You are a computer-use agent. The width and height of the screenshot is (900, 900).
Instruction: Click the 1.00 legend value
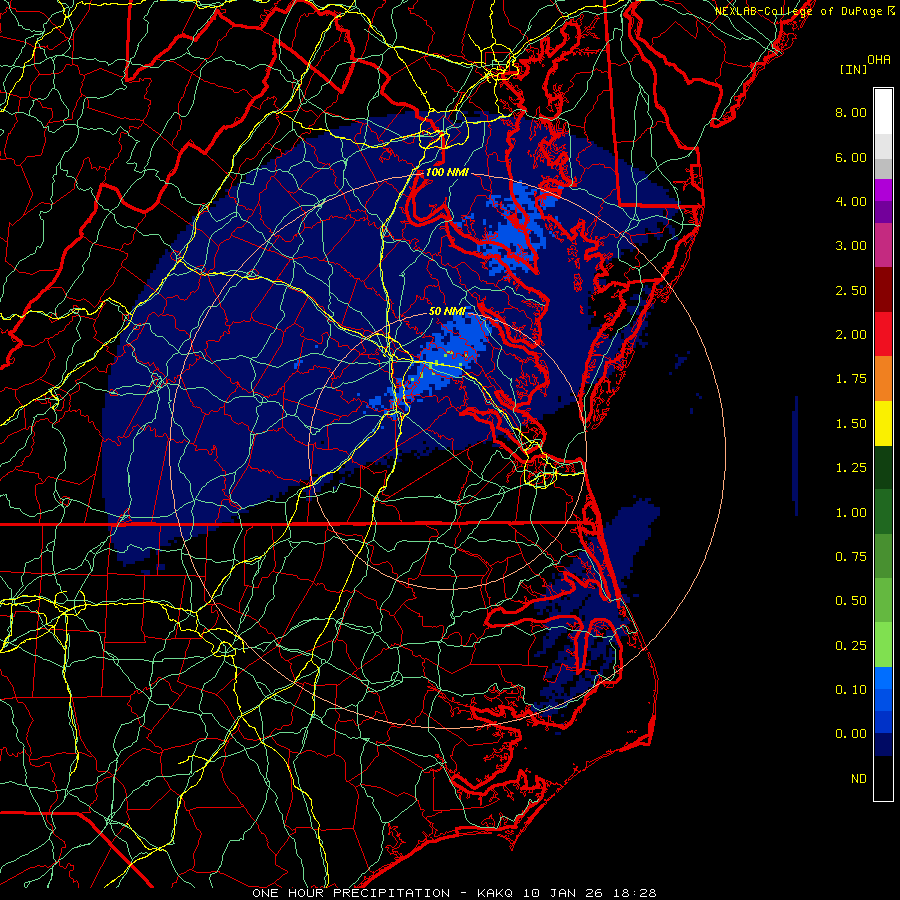(851, 513)
